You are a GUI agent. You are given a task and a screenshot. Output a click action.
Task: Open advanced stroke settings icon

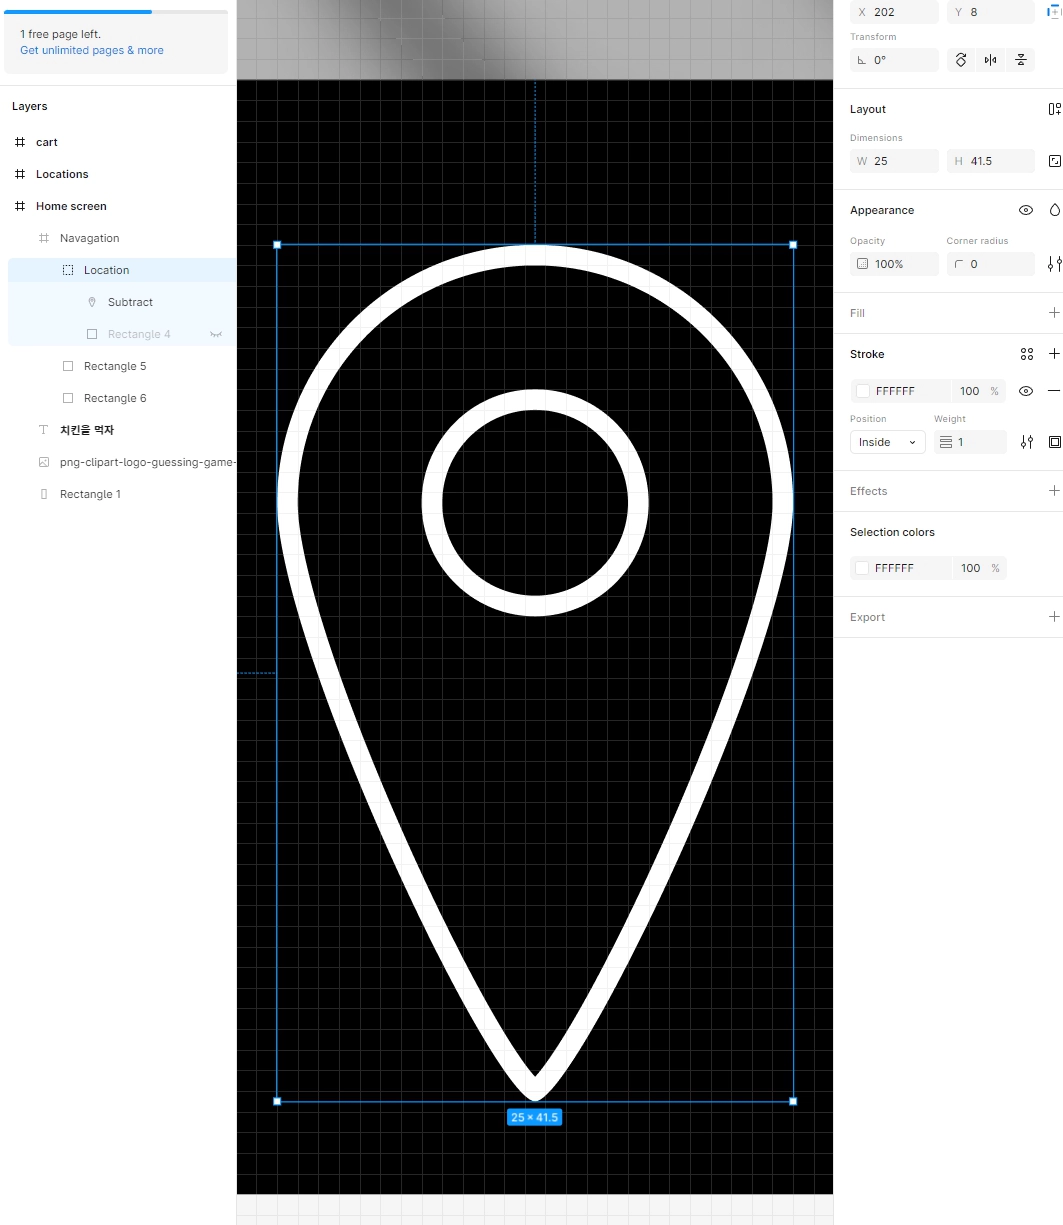(1026, 442)
